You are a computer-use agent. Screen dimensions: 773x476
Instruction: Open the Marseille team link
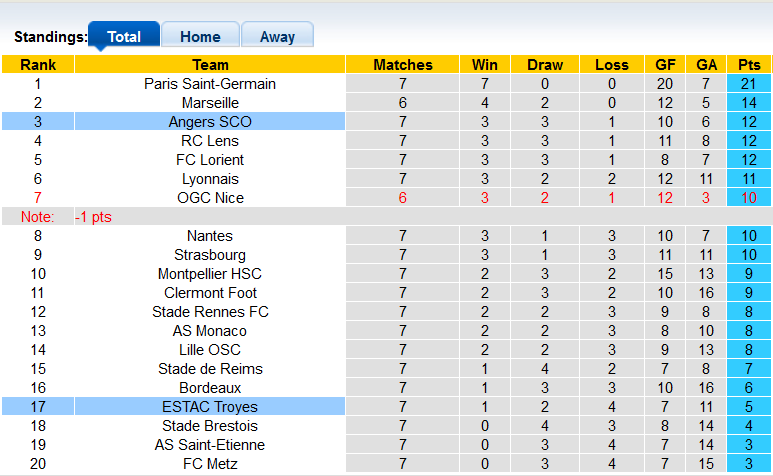tap(210, 103)
